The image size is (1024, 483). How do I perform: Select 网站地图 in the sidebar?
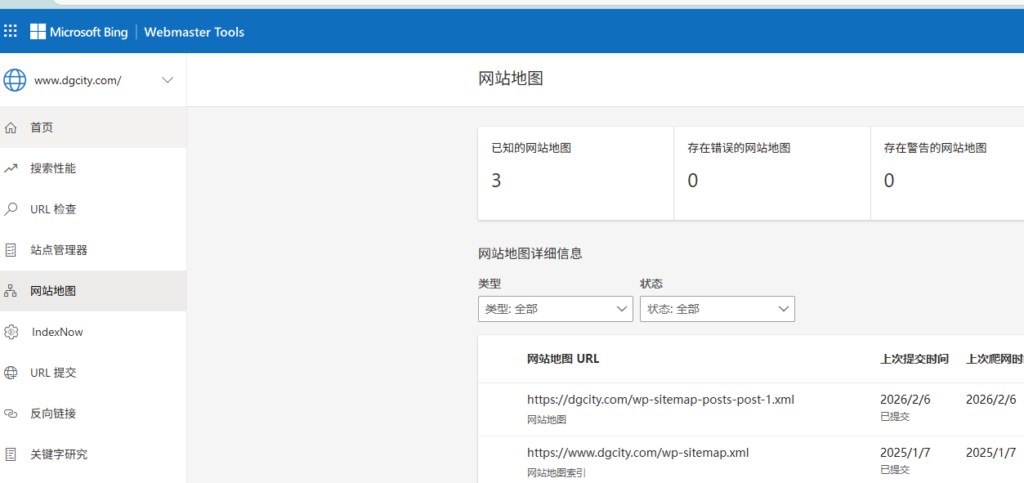point(93,291)
